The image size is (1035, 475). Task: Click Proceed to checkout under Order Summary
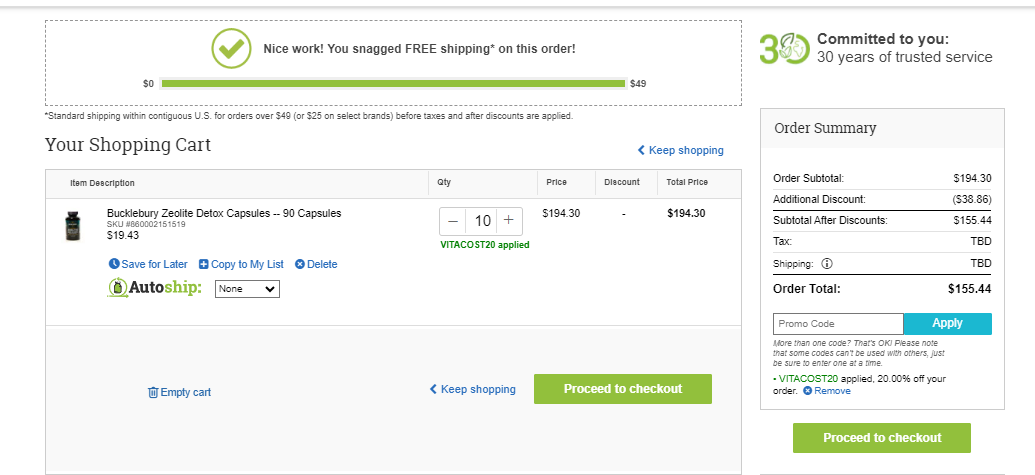tap(882, 438)
